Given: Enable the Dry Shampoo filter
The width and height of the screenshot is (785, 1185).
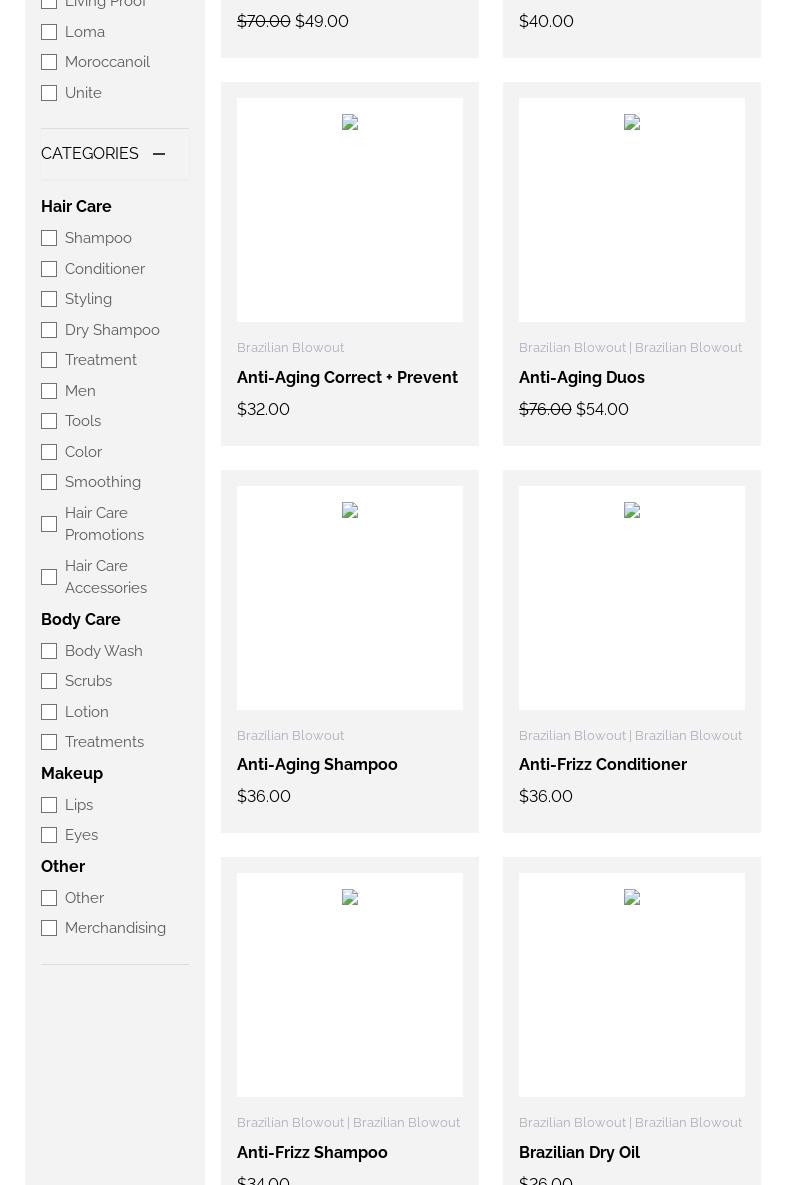Looking at the screenshot, I should pos(49,330).
